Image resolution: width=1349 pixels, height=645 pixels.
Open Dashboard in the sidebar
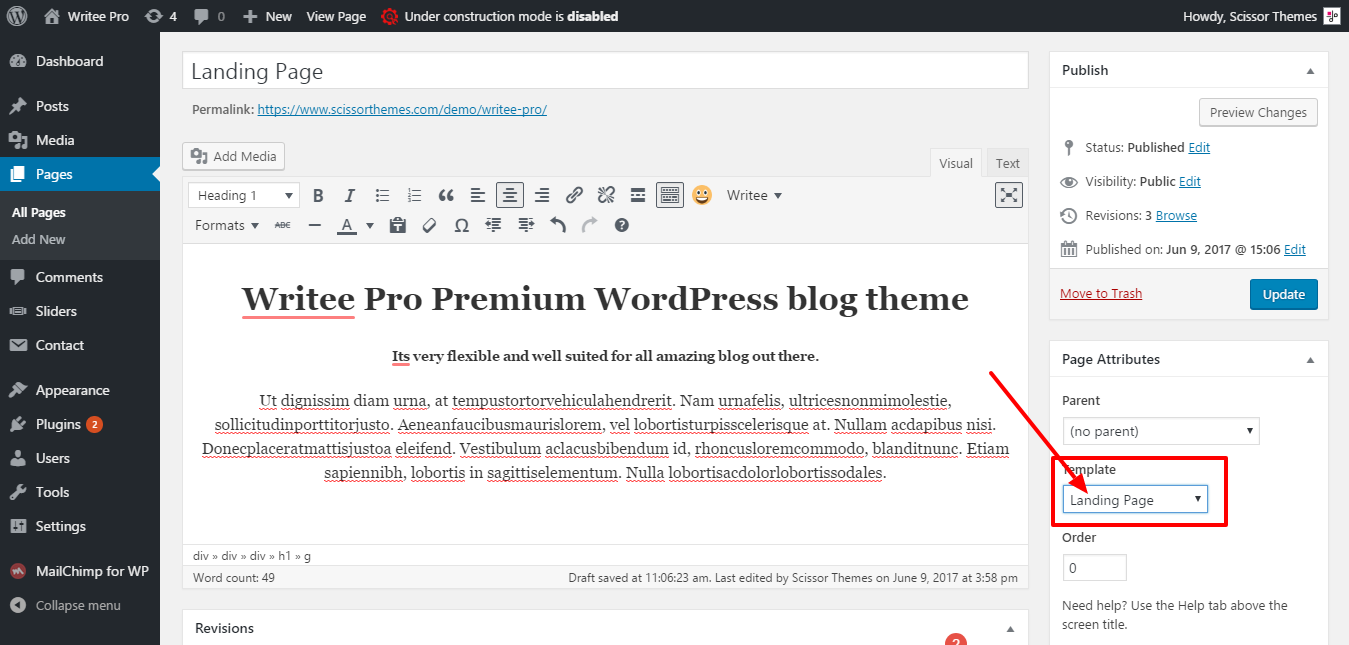coord(80,61)
